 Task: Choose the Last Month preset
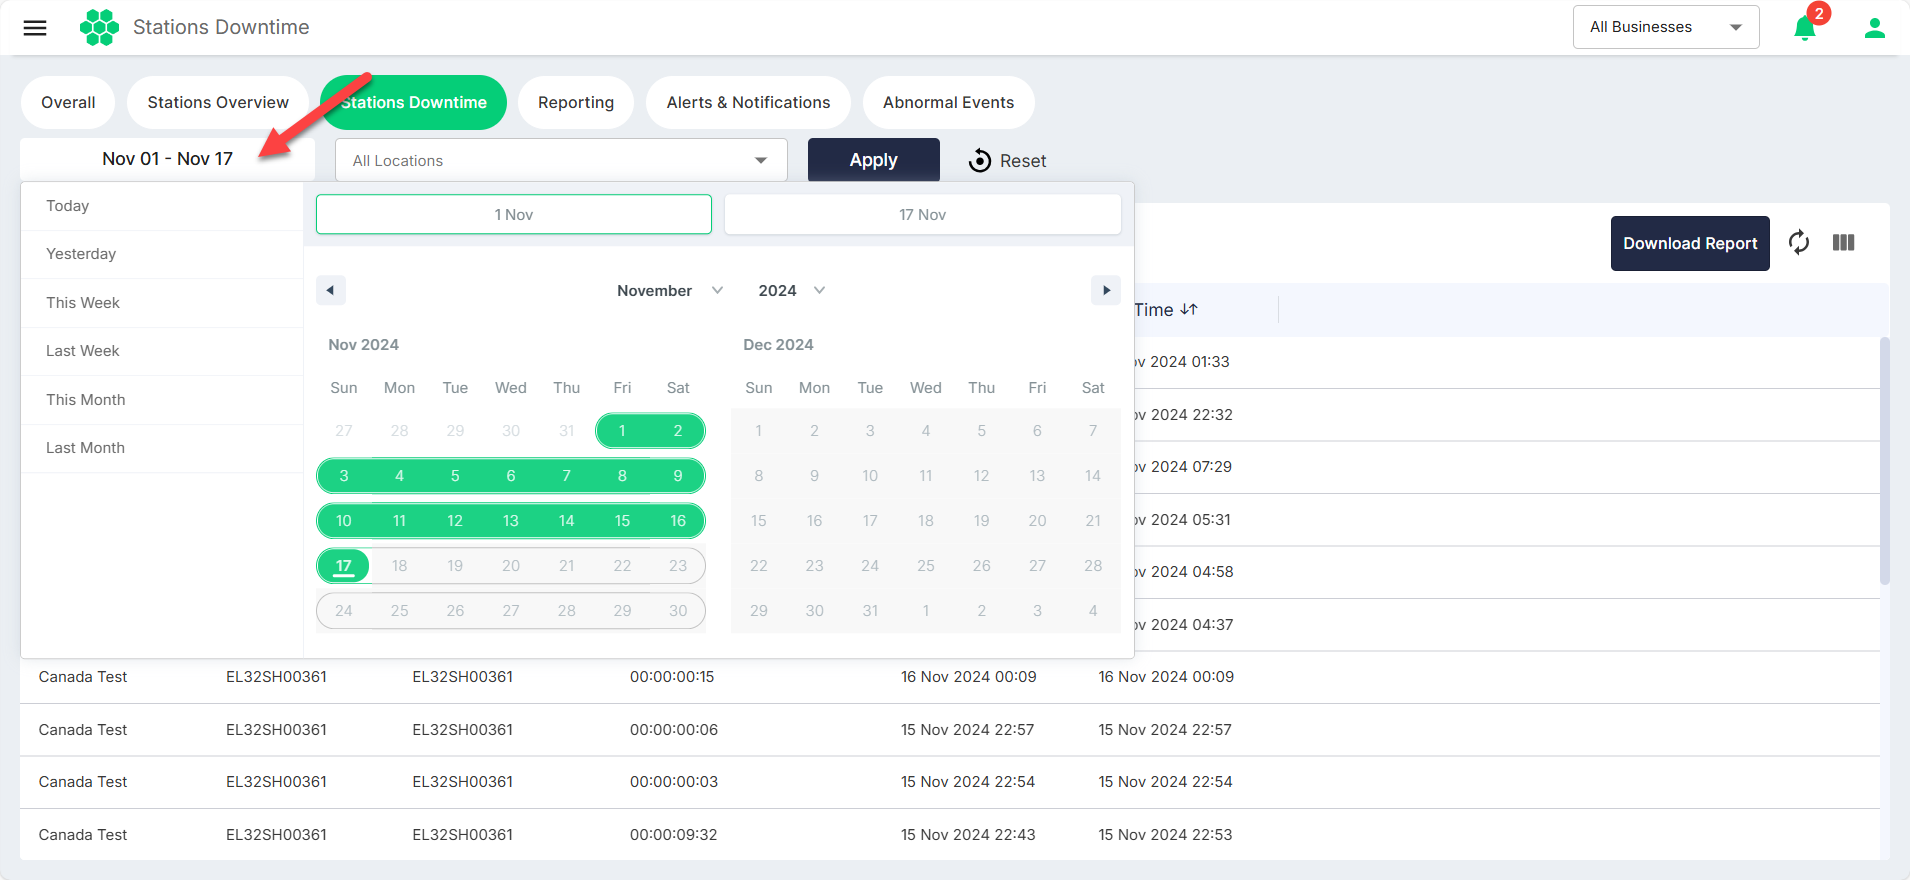(162, 448)
